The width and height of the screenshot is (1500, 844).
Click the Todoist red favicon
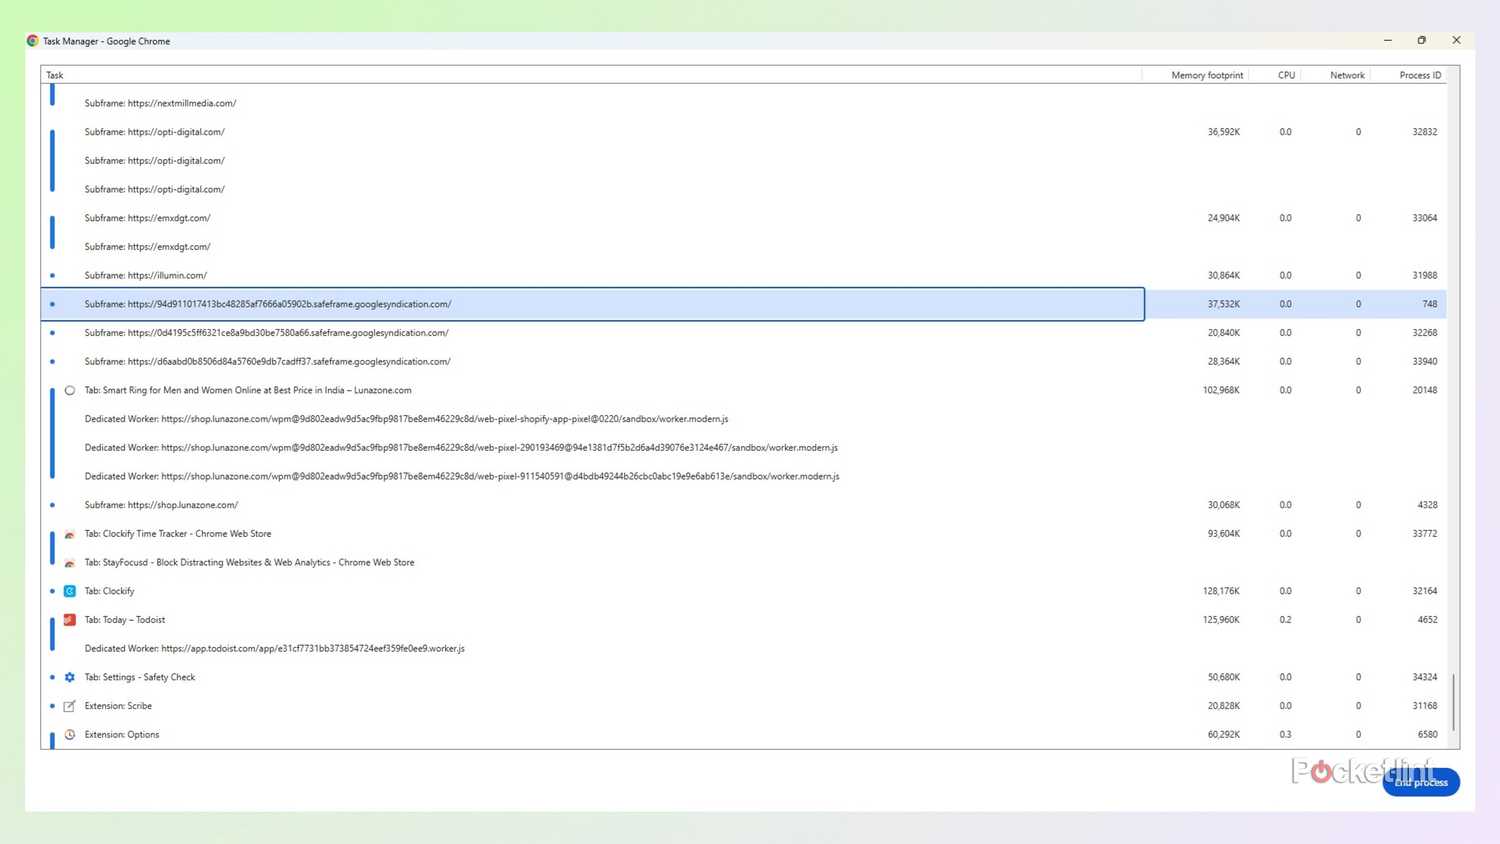70,620
